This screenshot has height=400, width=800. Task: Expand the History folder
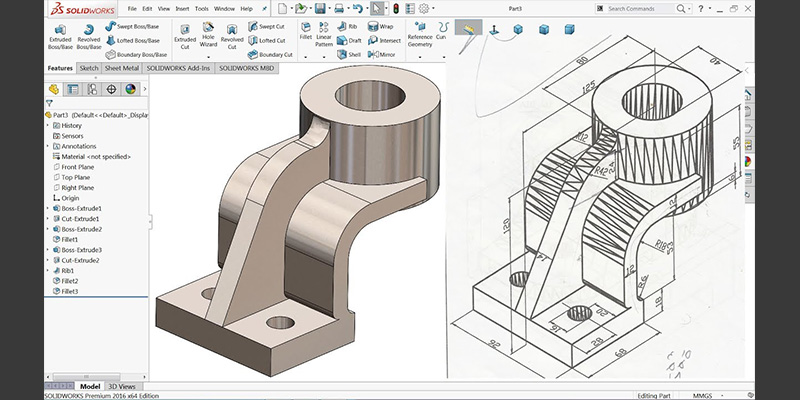click(48, 126)
